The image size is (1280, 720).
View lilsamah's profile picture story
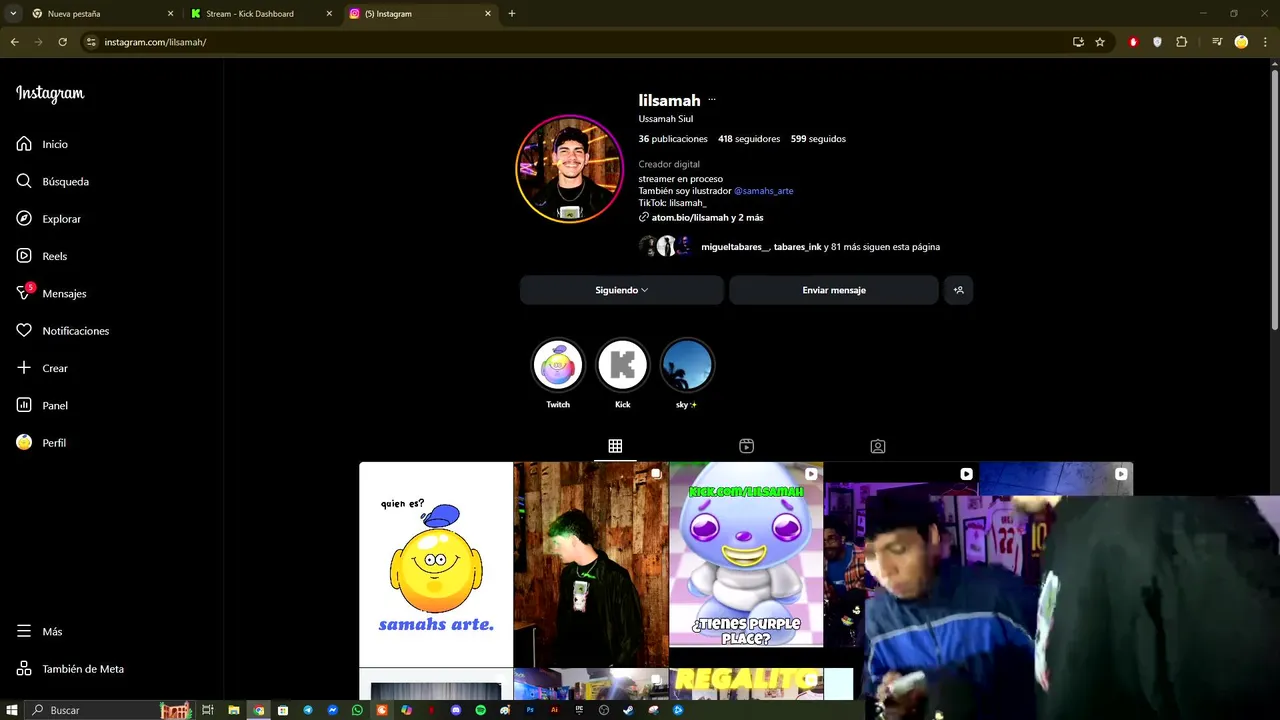[569, 169]
